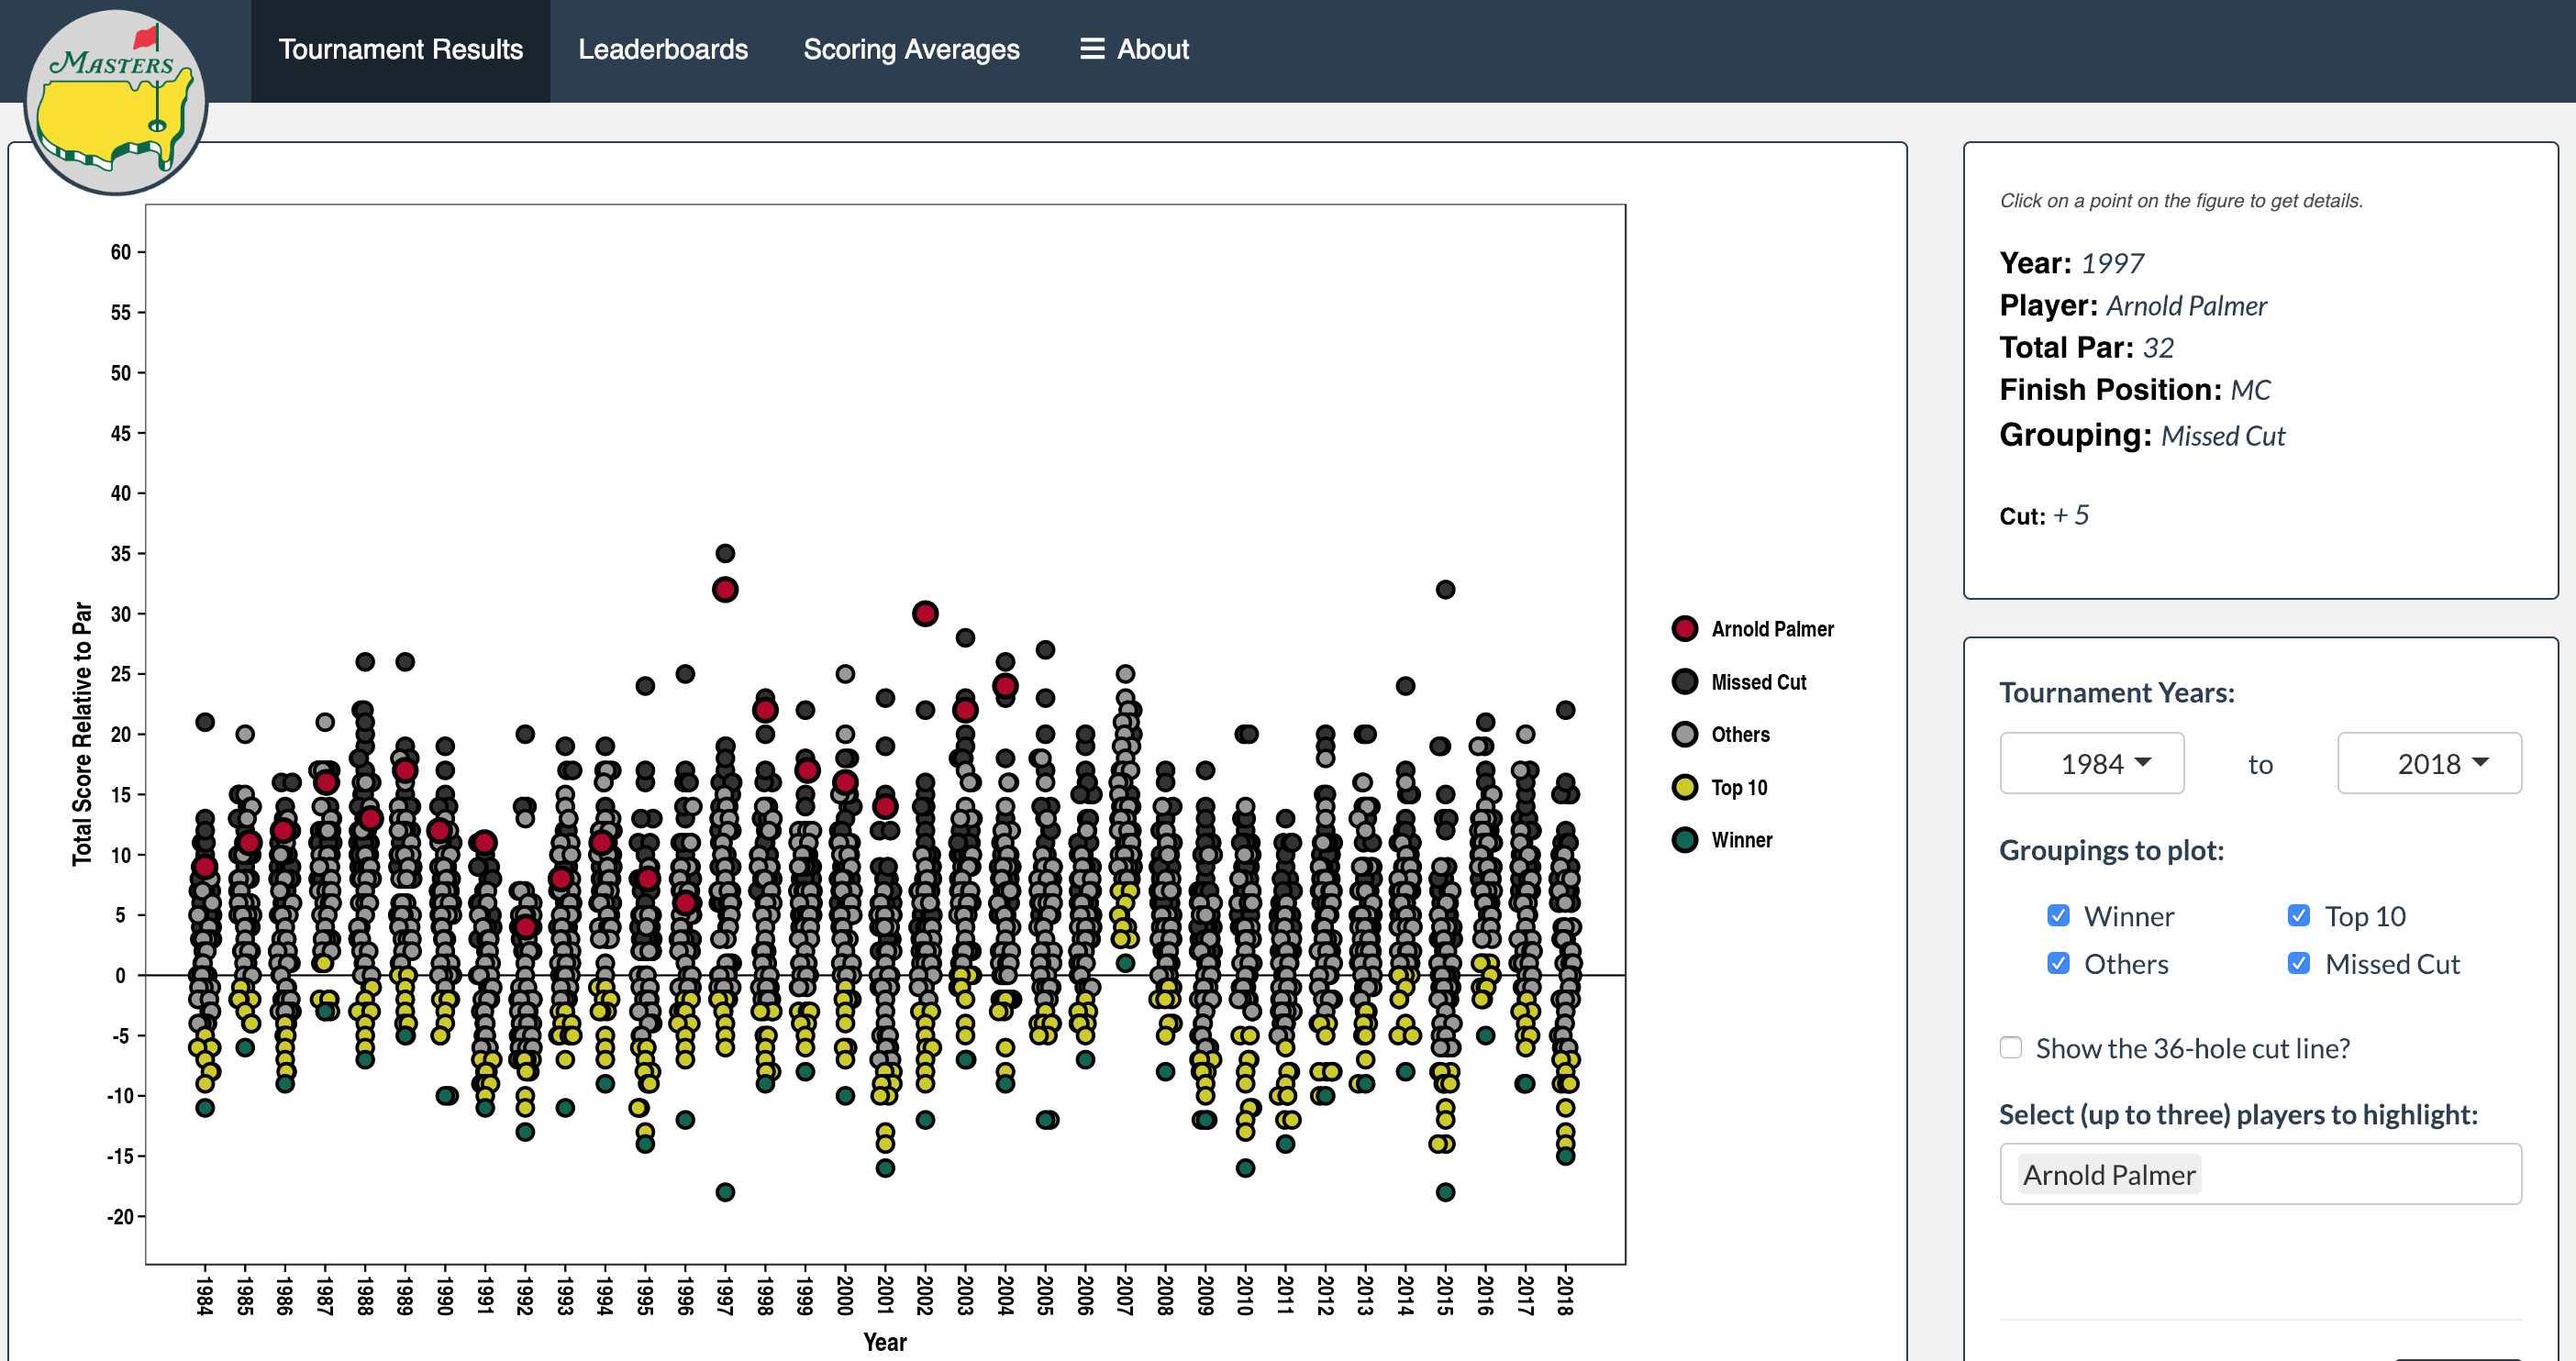The height and width of the screenshot is (1361, 2576).
Task: Click Arnold Palmer's 1997 red point at +32
Action: [725, 590]
